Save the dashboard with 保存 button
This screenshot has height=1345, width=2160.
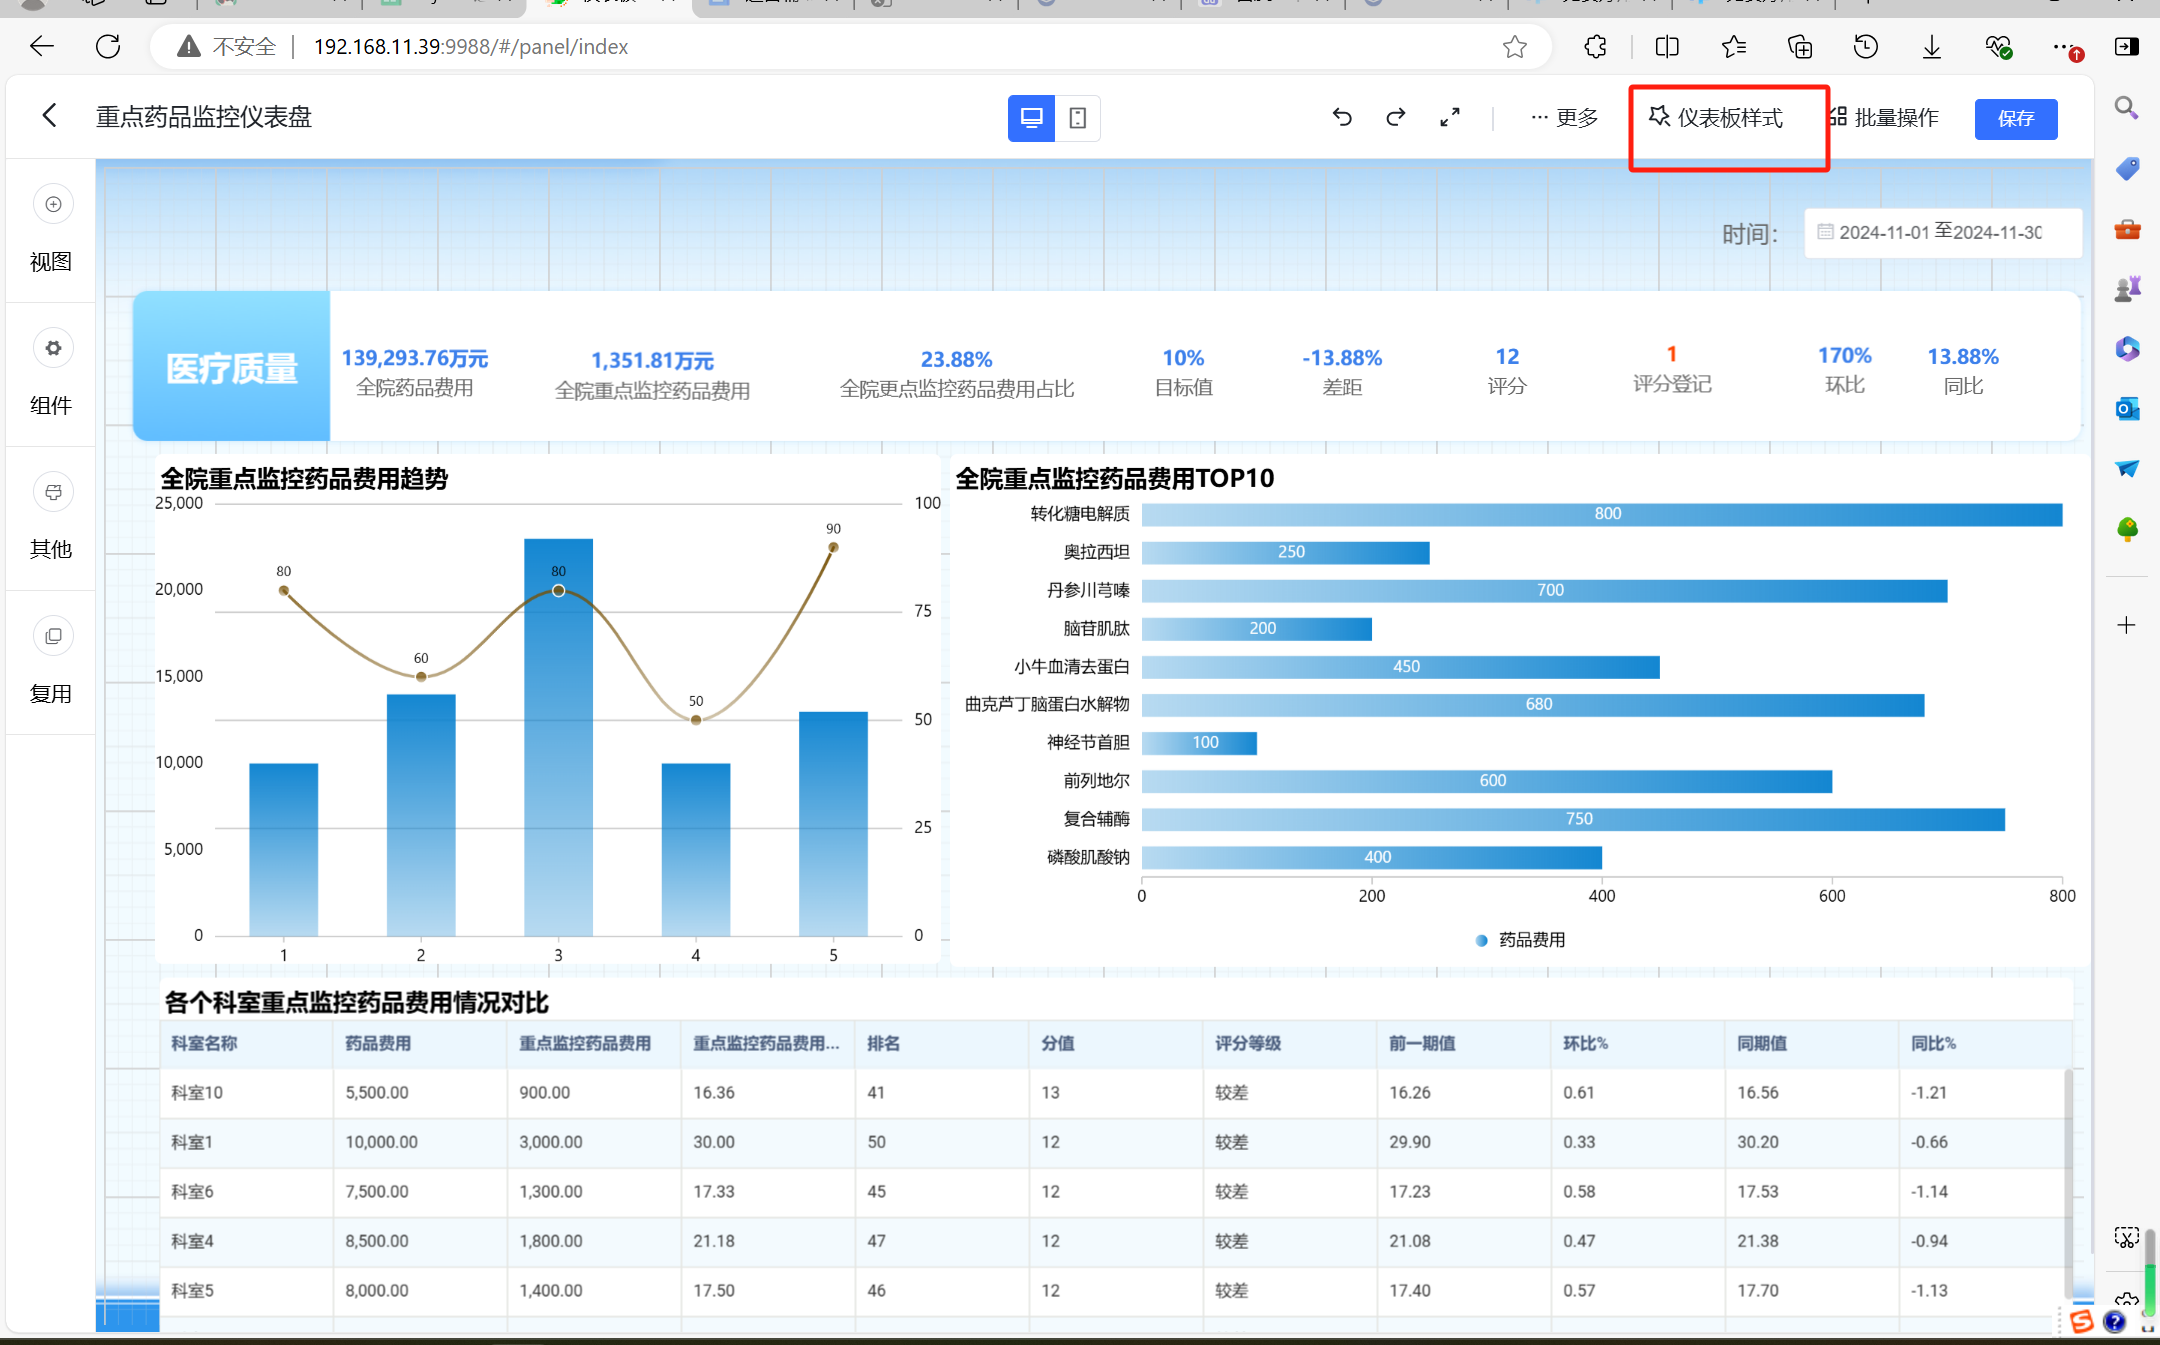(2016, 119)
